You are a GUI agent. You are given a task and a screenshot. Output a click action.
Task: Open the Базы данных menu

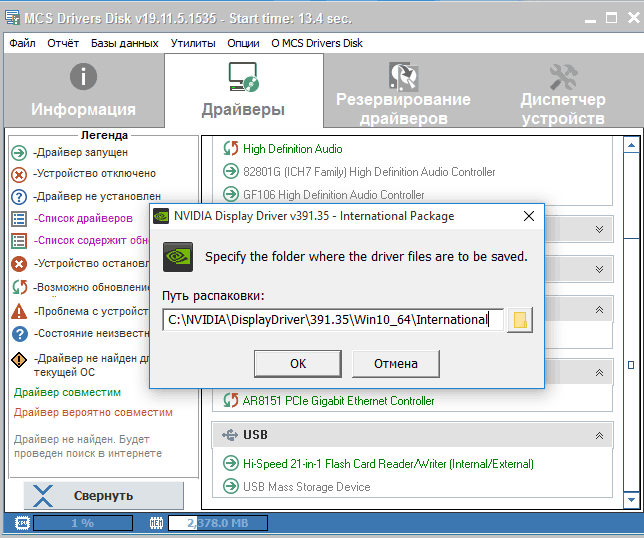124,43
